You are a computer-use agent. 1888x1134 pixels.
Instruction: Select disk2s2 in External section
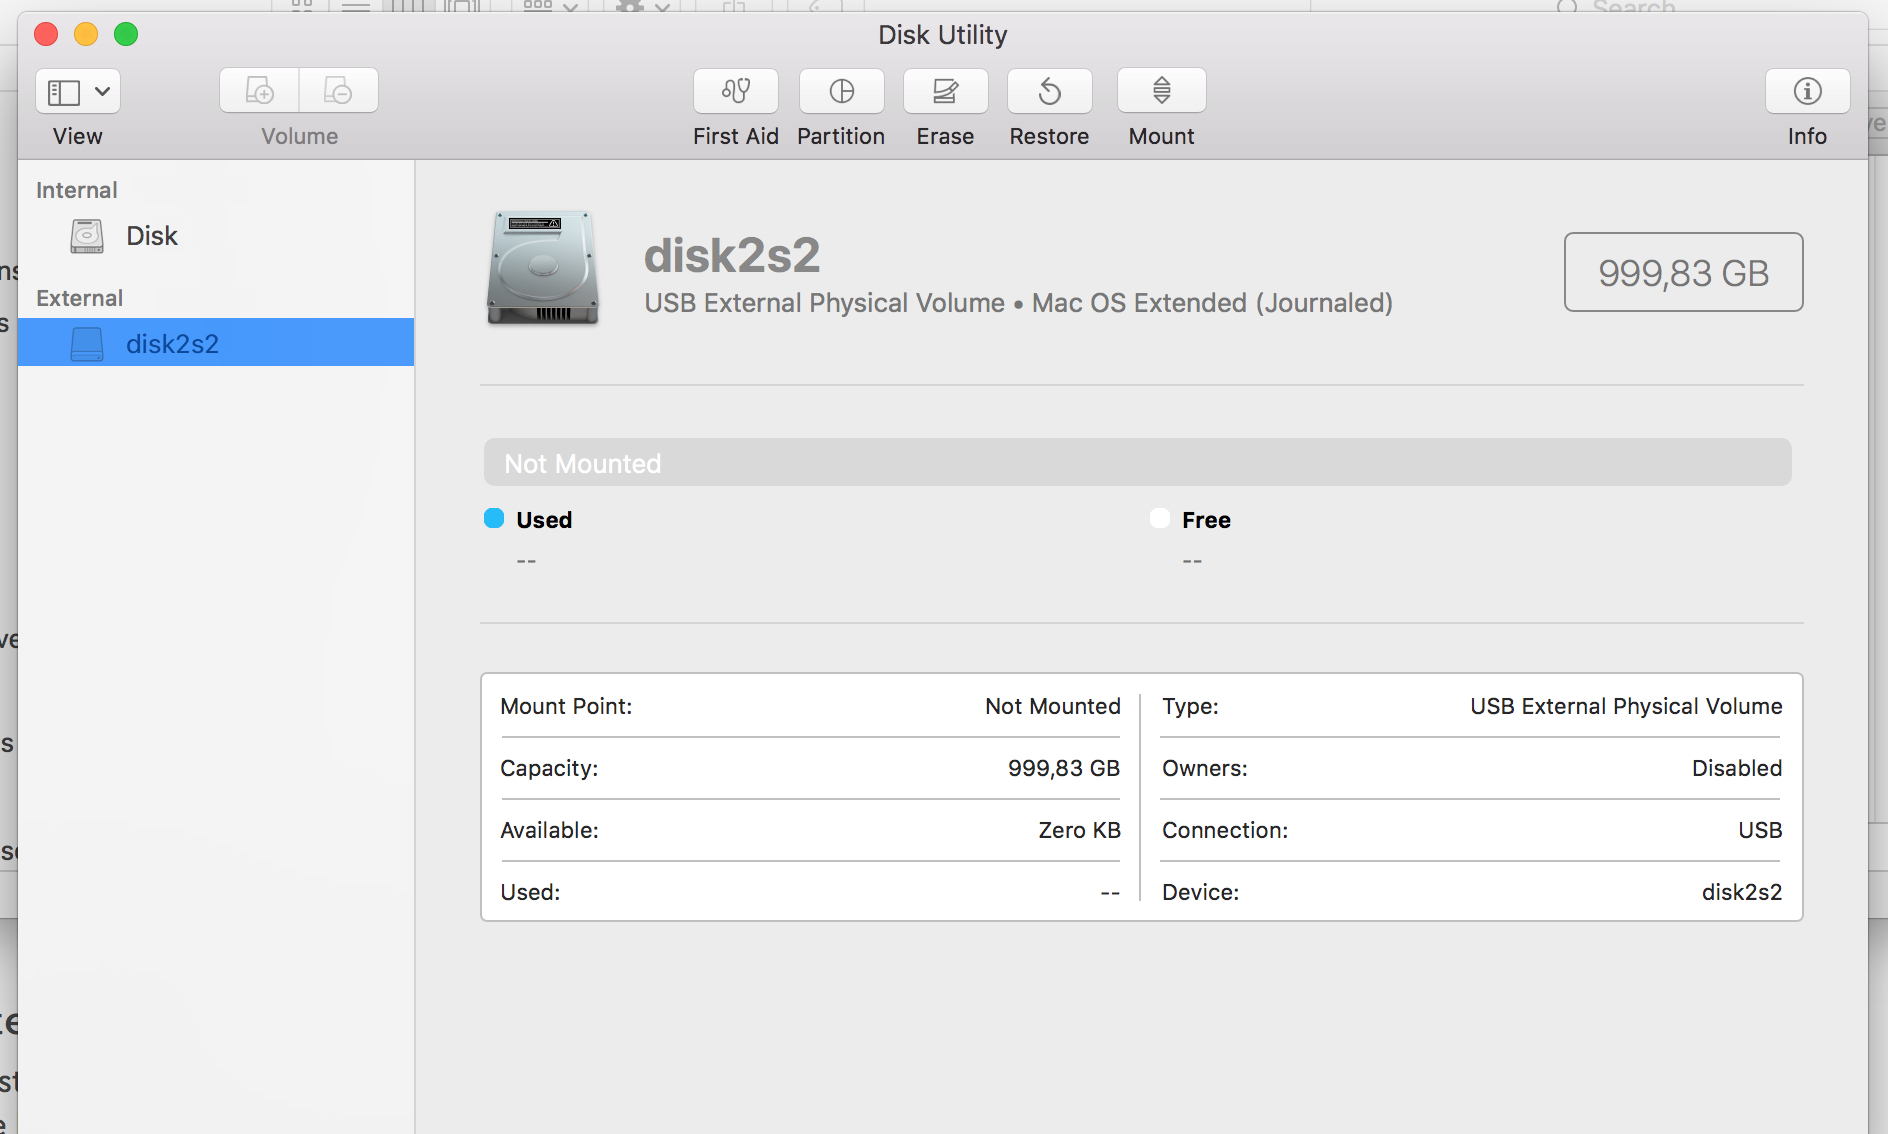pyautogui.click(x=216, y=343)
